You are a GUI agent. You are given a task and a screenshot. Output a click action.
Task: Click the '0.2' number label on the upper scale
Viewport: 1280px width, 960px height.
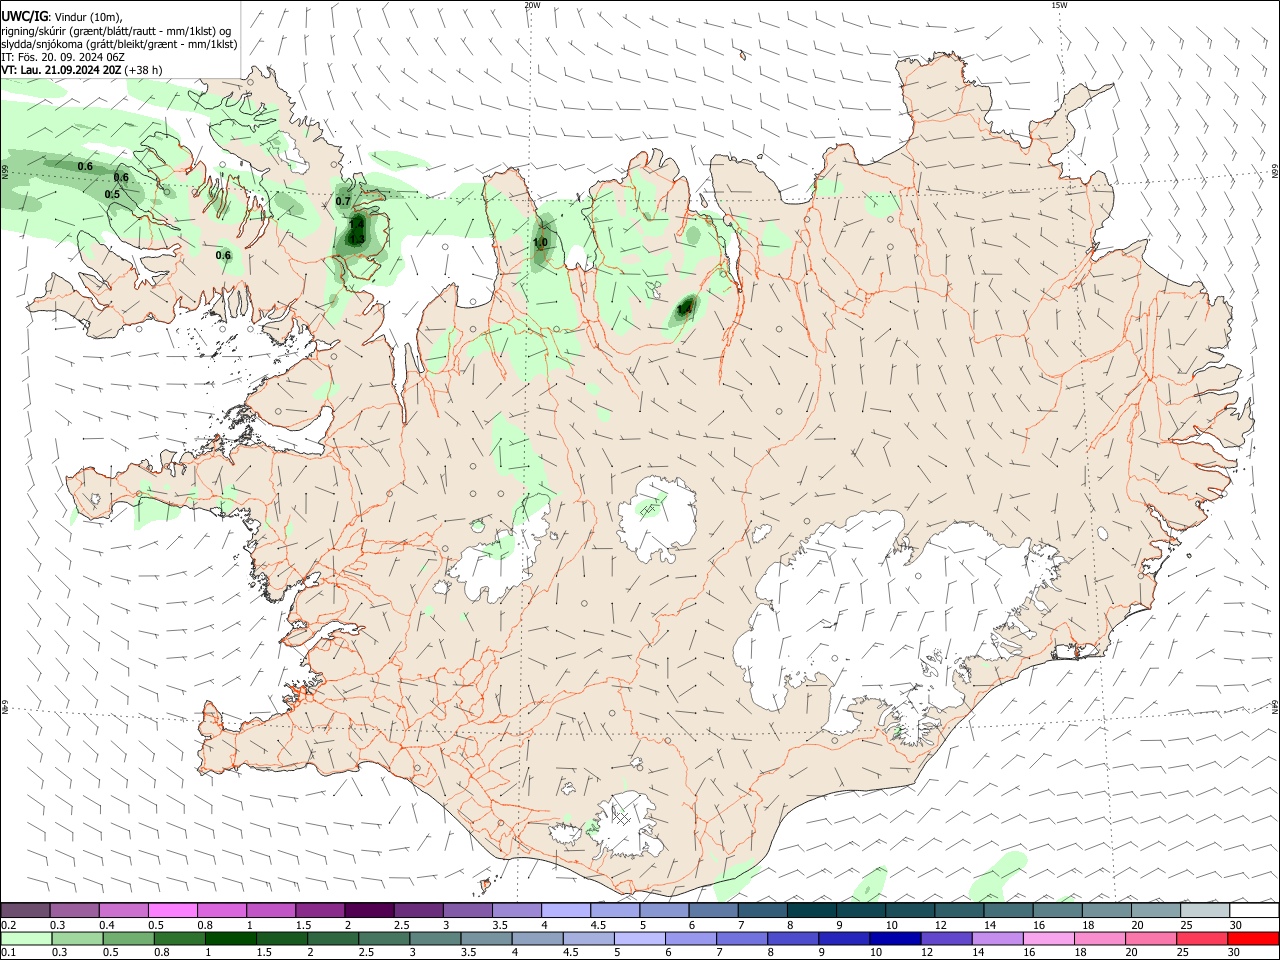tap(8, 925)
